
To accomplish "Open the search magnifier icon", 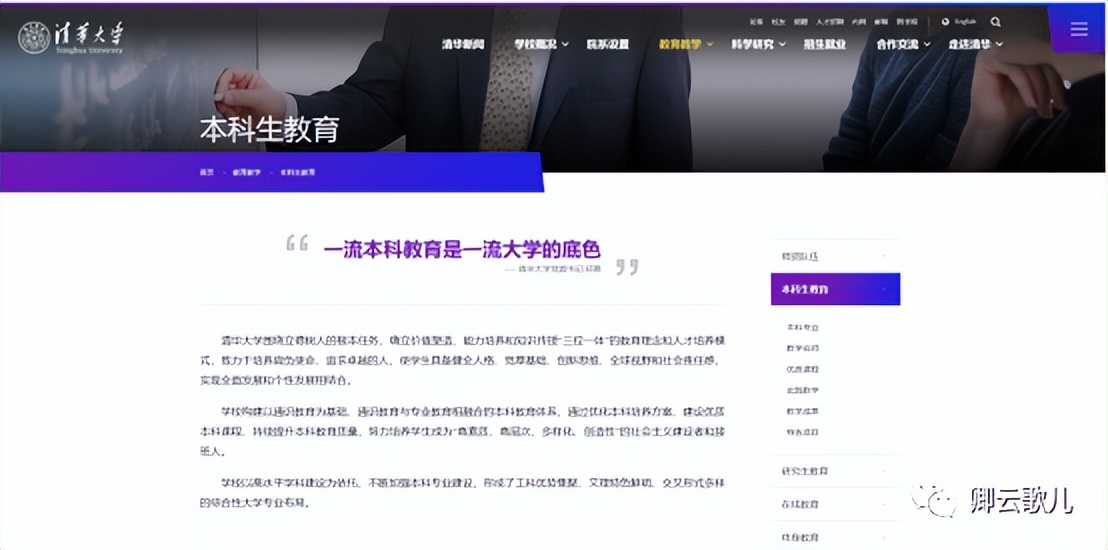I will pos(996,22).
